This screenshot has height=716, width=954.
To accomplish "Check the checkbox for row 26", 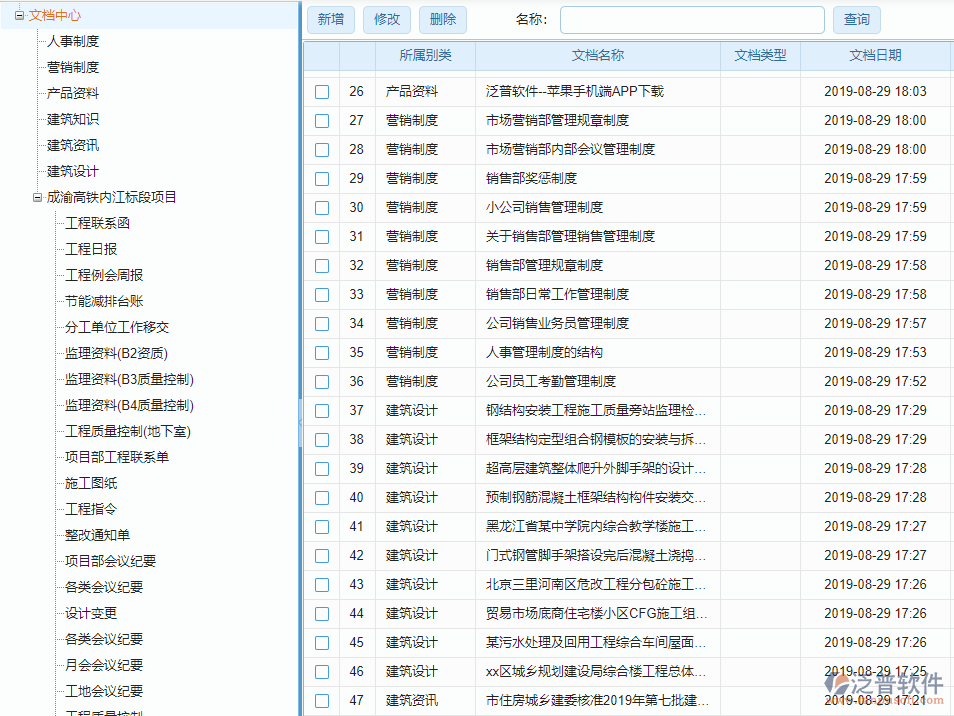I will pyautogui.click(x=321, y=92).
